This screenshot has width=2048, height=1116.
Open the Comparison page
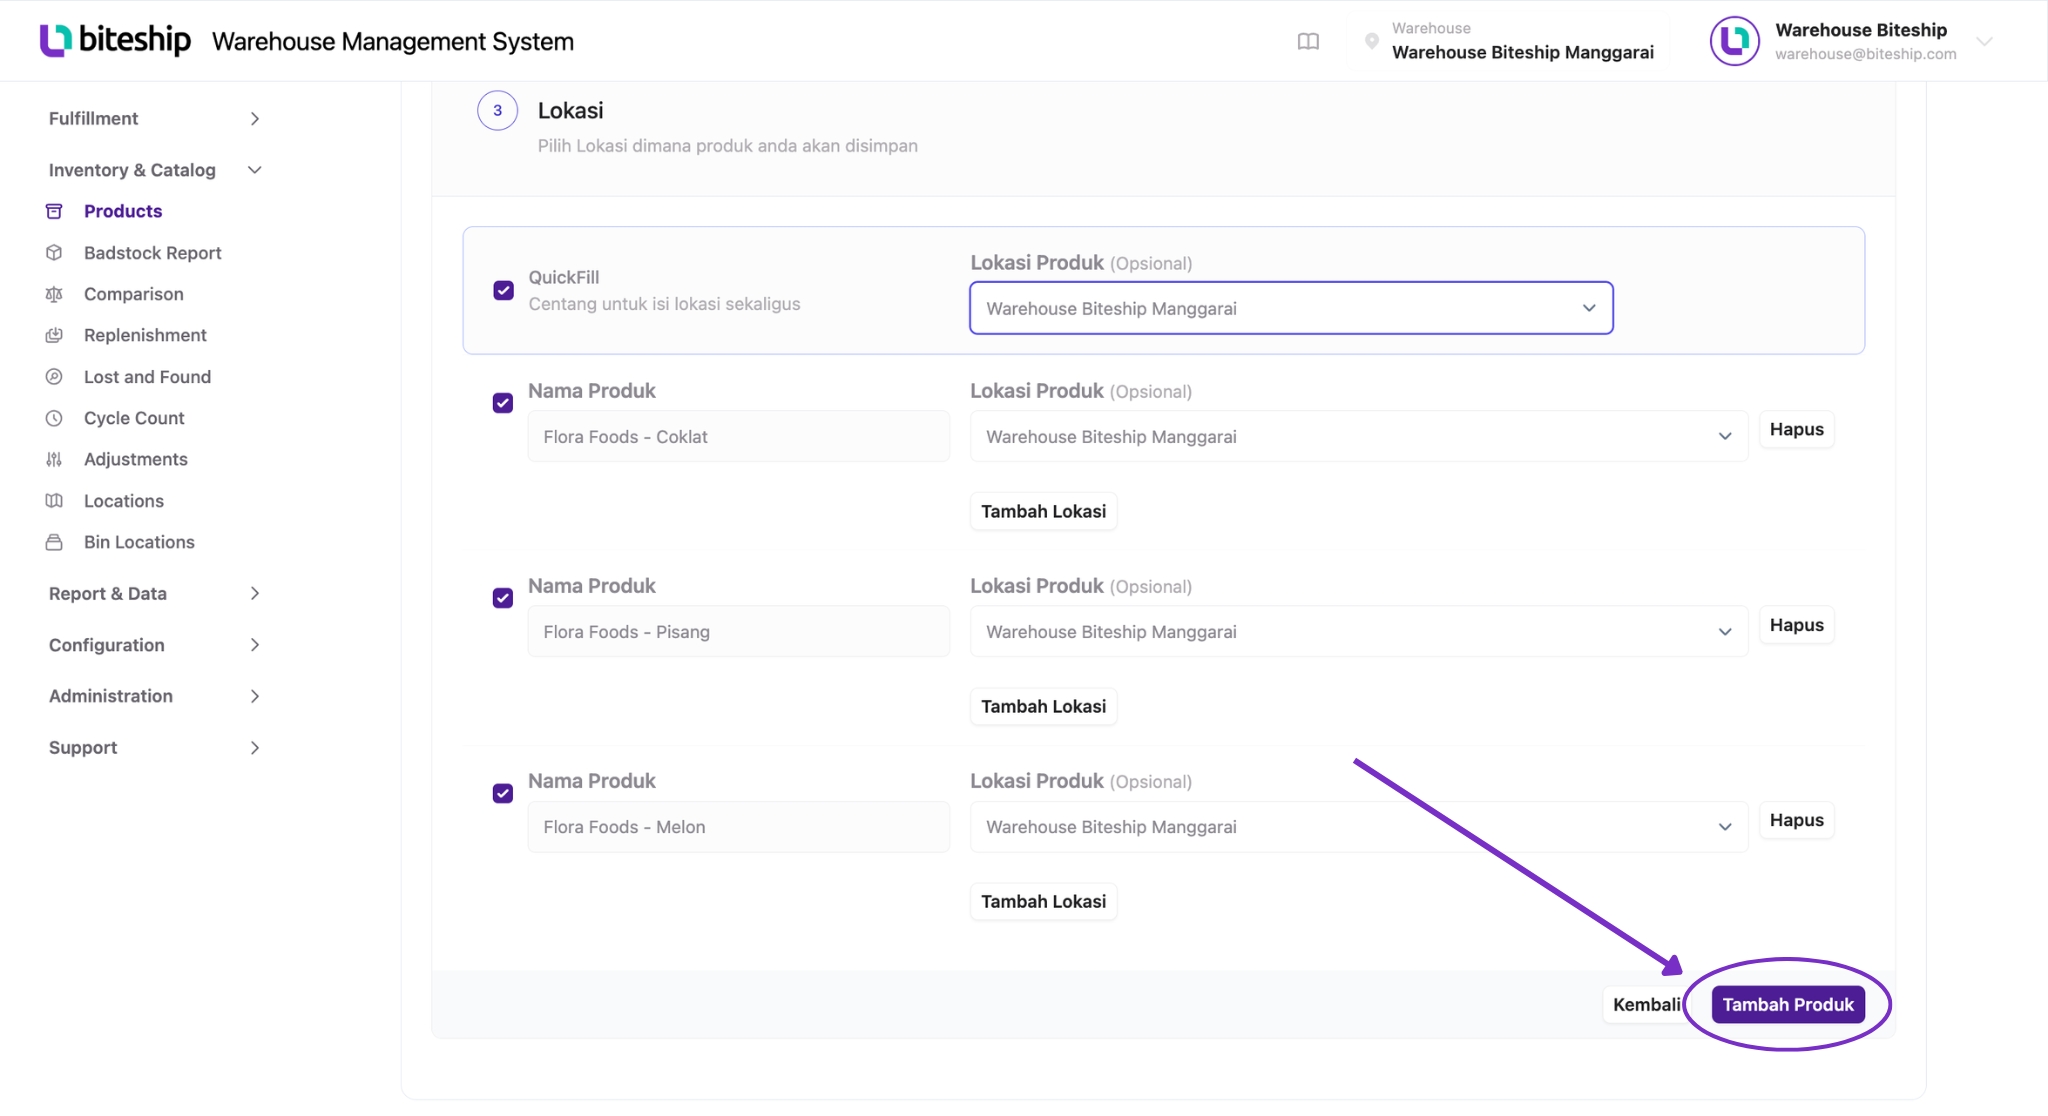click(x=134, y=294)
